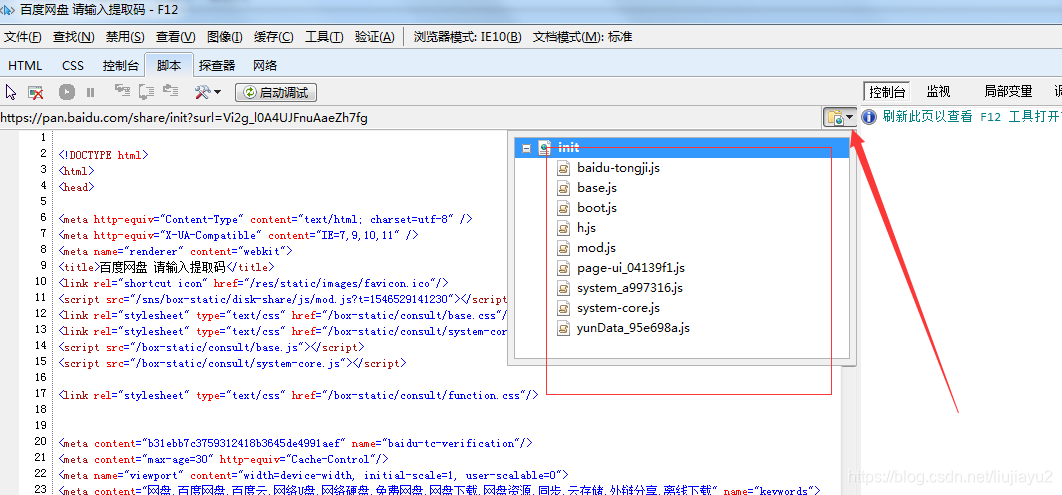Open the 图像(I) menu
Image resolution: width=1062 pixels, height=495 pixels.
pyautogui.click(x=225, y=37)
